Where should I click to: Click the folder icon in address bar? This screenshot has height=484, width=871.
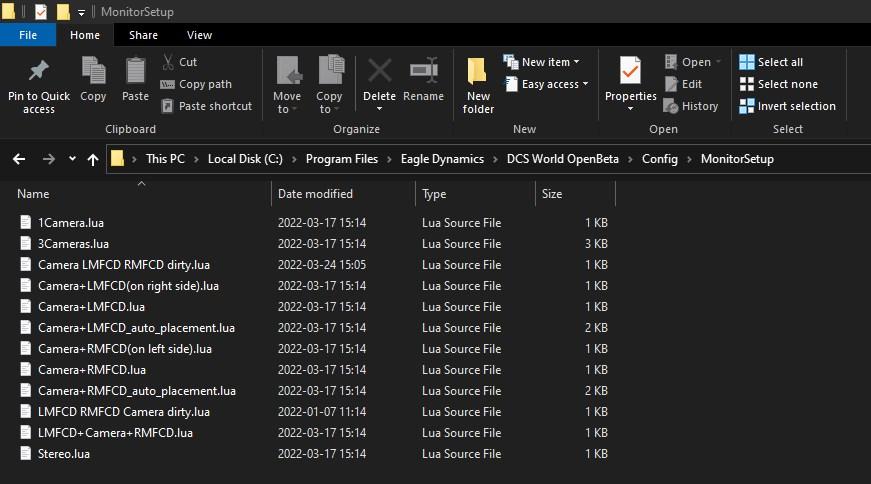click(117, 158)
